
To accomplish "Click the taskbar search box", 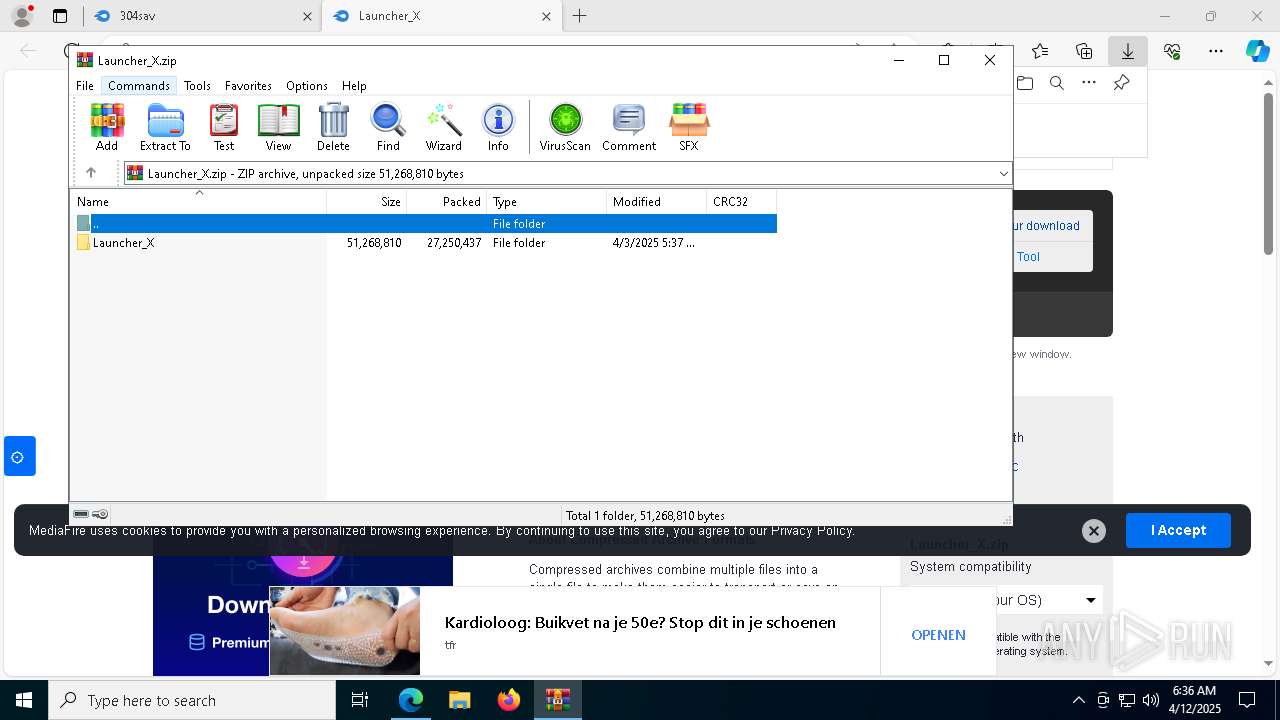I will pyautogui.click(x=192, y=700).
